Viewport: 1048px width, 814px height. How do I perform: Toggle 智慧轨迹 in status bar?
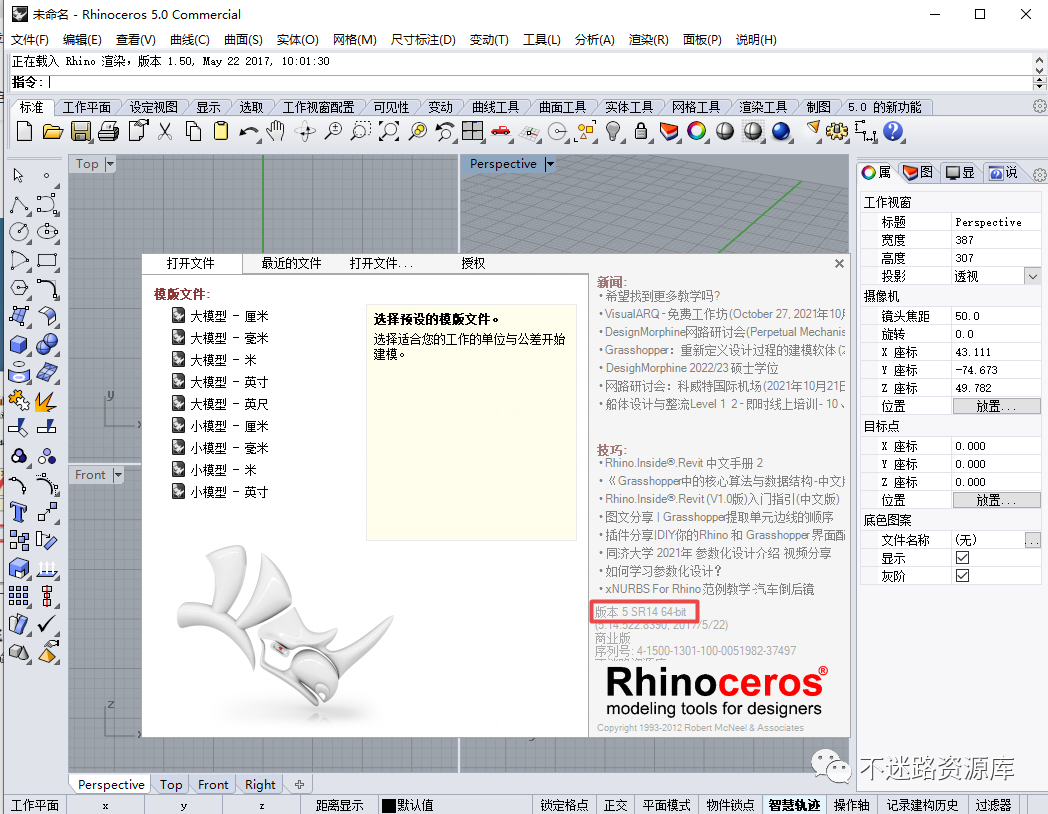point(794,805)
